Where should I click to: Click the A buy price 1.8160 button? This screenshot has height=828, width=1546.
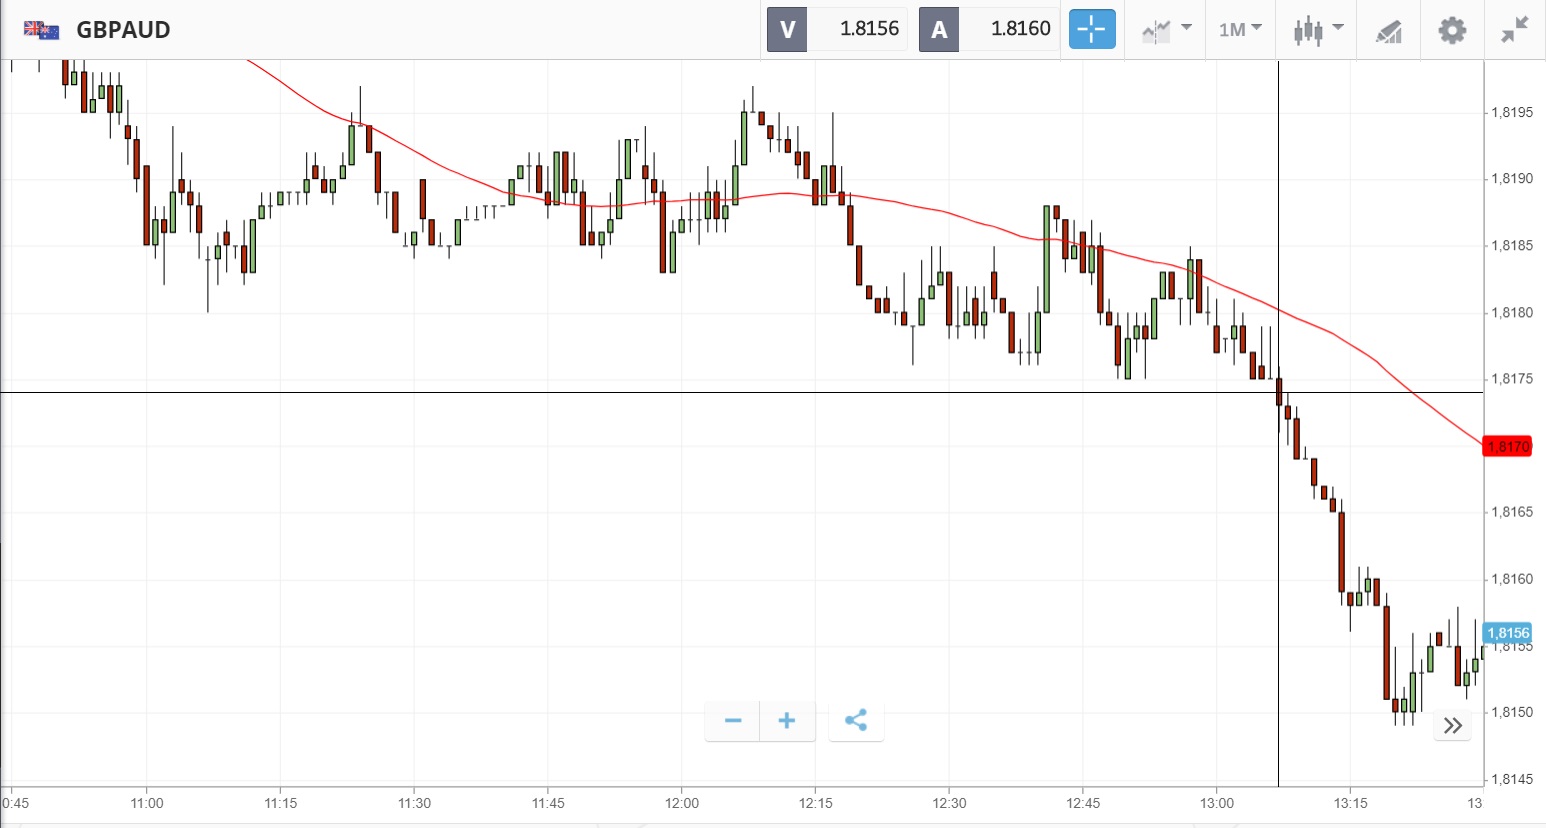tap(989, 29)
